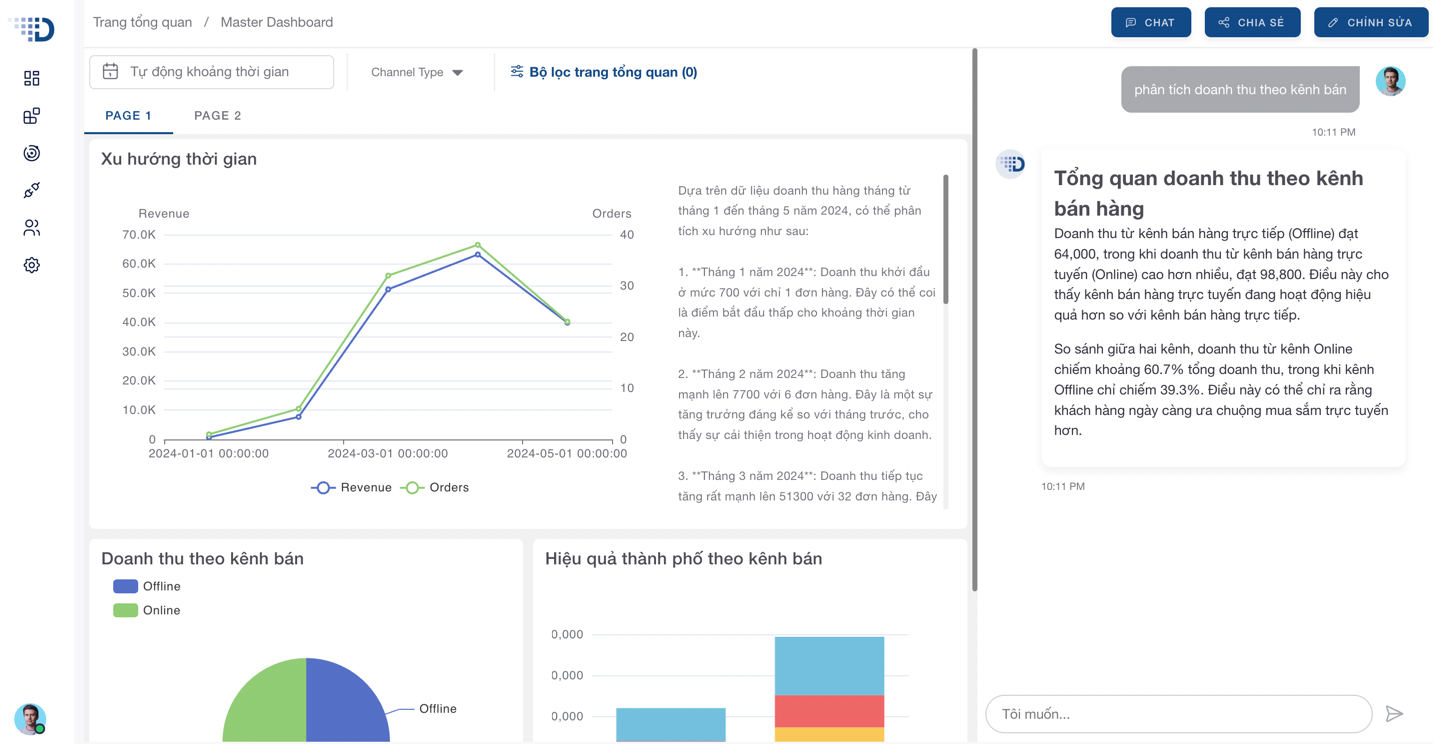Click the dashboard vertical scrollbar
This screenshot has height=744, width=1433.
pyautogui.click(x=974, y=320)
